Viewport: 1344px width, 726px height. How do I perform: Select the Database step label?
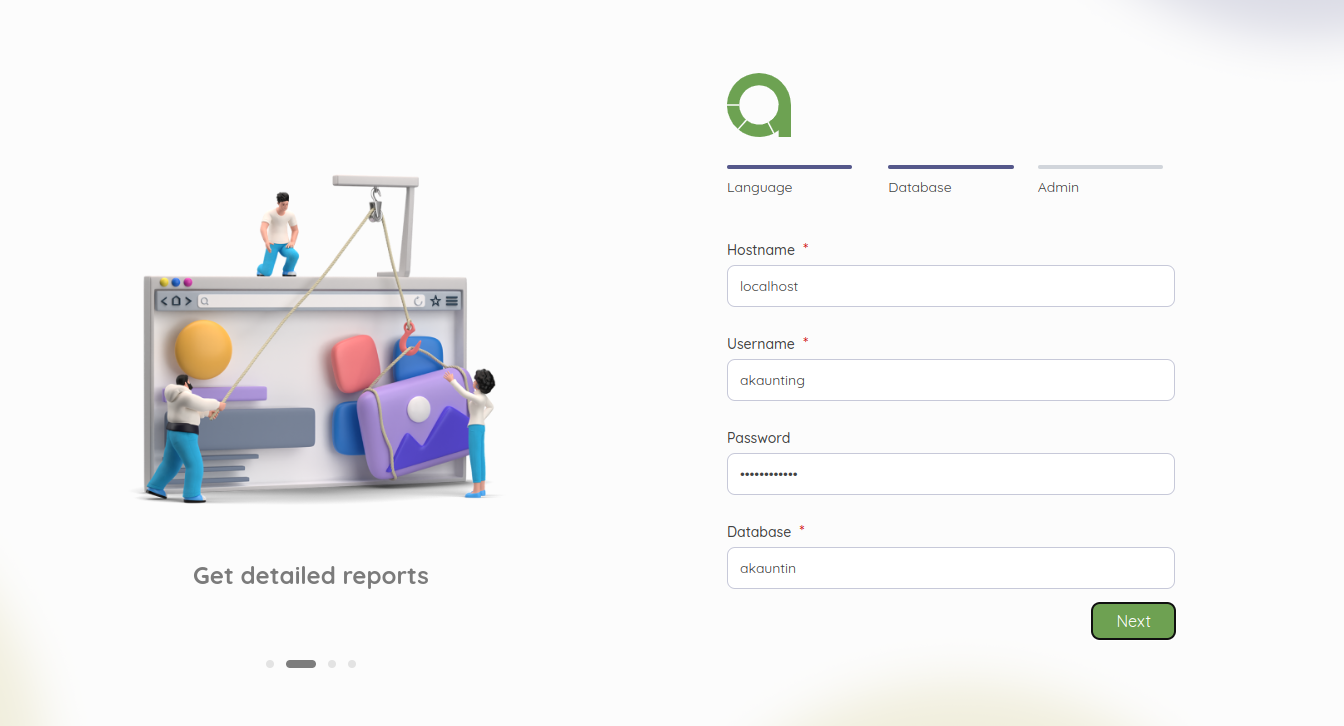[919, 188]
